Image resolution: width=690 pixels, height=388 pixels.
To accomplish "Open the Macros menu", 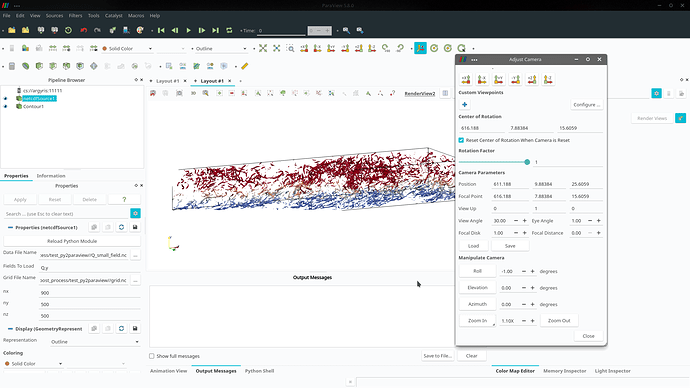I will pos(136,15).
